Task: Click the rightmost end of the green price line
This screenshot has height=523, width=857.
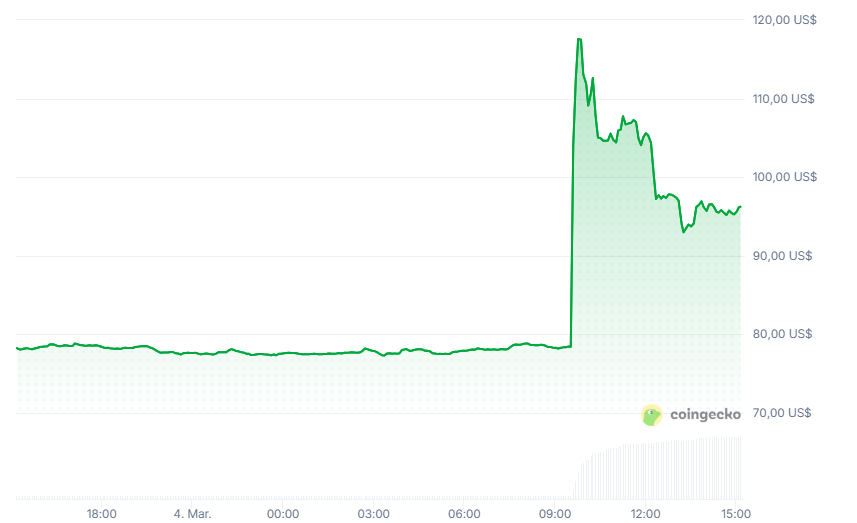Action: click(x=740, y=207)
